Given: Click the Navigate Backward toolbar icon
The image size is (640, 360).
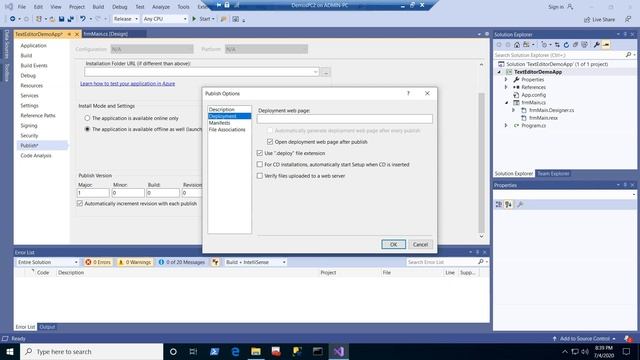Looking at the screenshot, I should (x=12, y=19).
